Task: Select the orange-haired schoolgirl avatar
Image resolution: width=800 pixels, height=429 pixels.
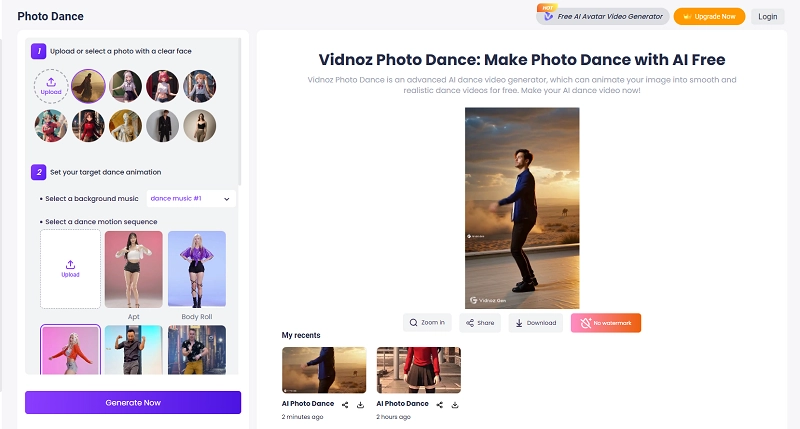Action: click(x=199, y=86)
